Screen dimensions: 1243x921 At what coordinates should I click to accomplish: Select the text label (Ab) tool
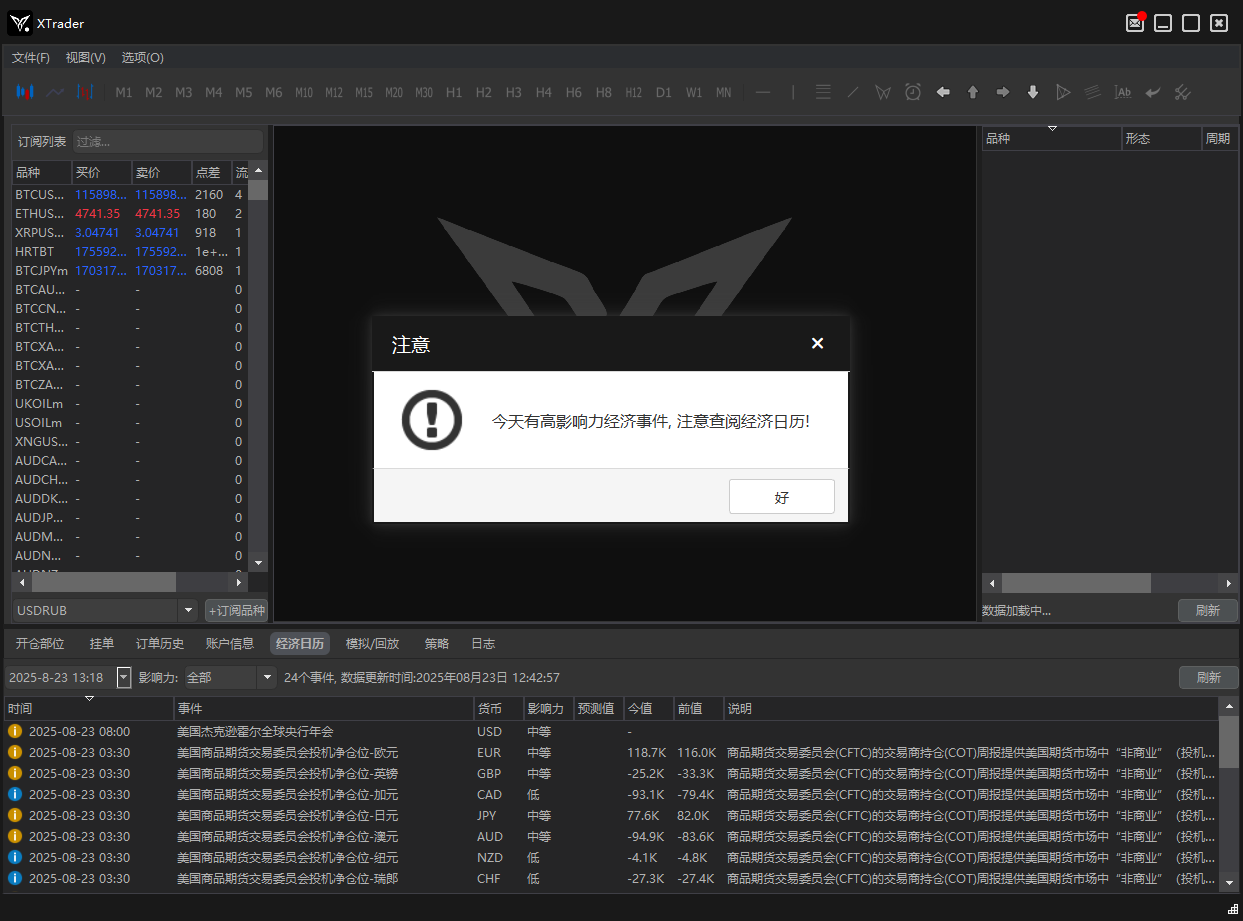(x=1123, y=92)
